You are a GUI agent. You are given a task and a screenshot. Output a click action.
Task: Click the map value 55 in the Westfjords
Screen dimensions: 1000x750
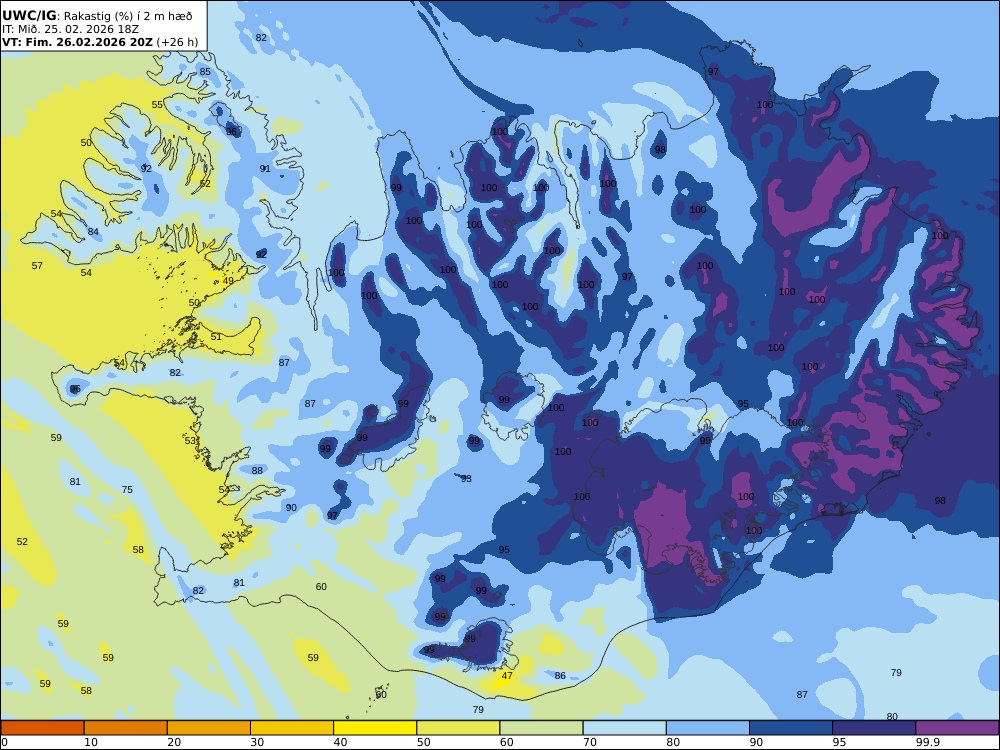click(x=157, y=105)
